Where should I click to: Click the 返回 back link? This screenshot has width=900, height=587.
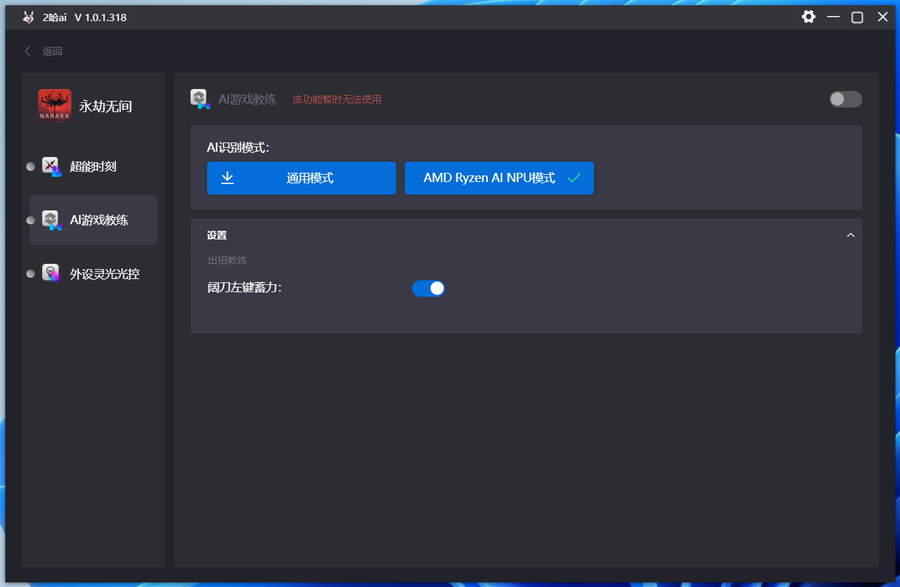point(52,51)
